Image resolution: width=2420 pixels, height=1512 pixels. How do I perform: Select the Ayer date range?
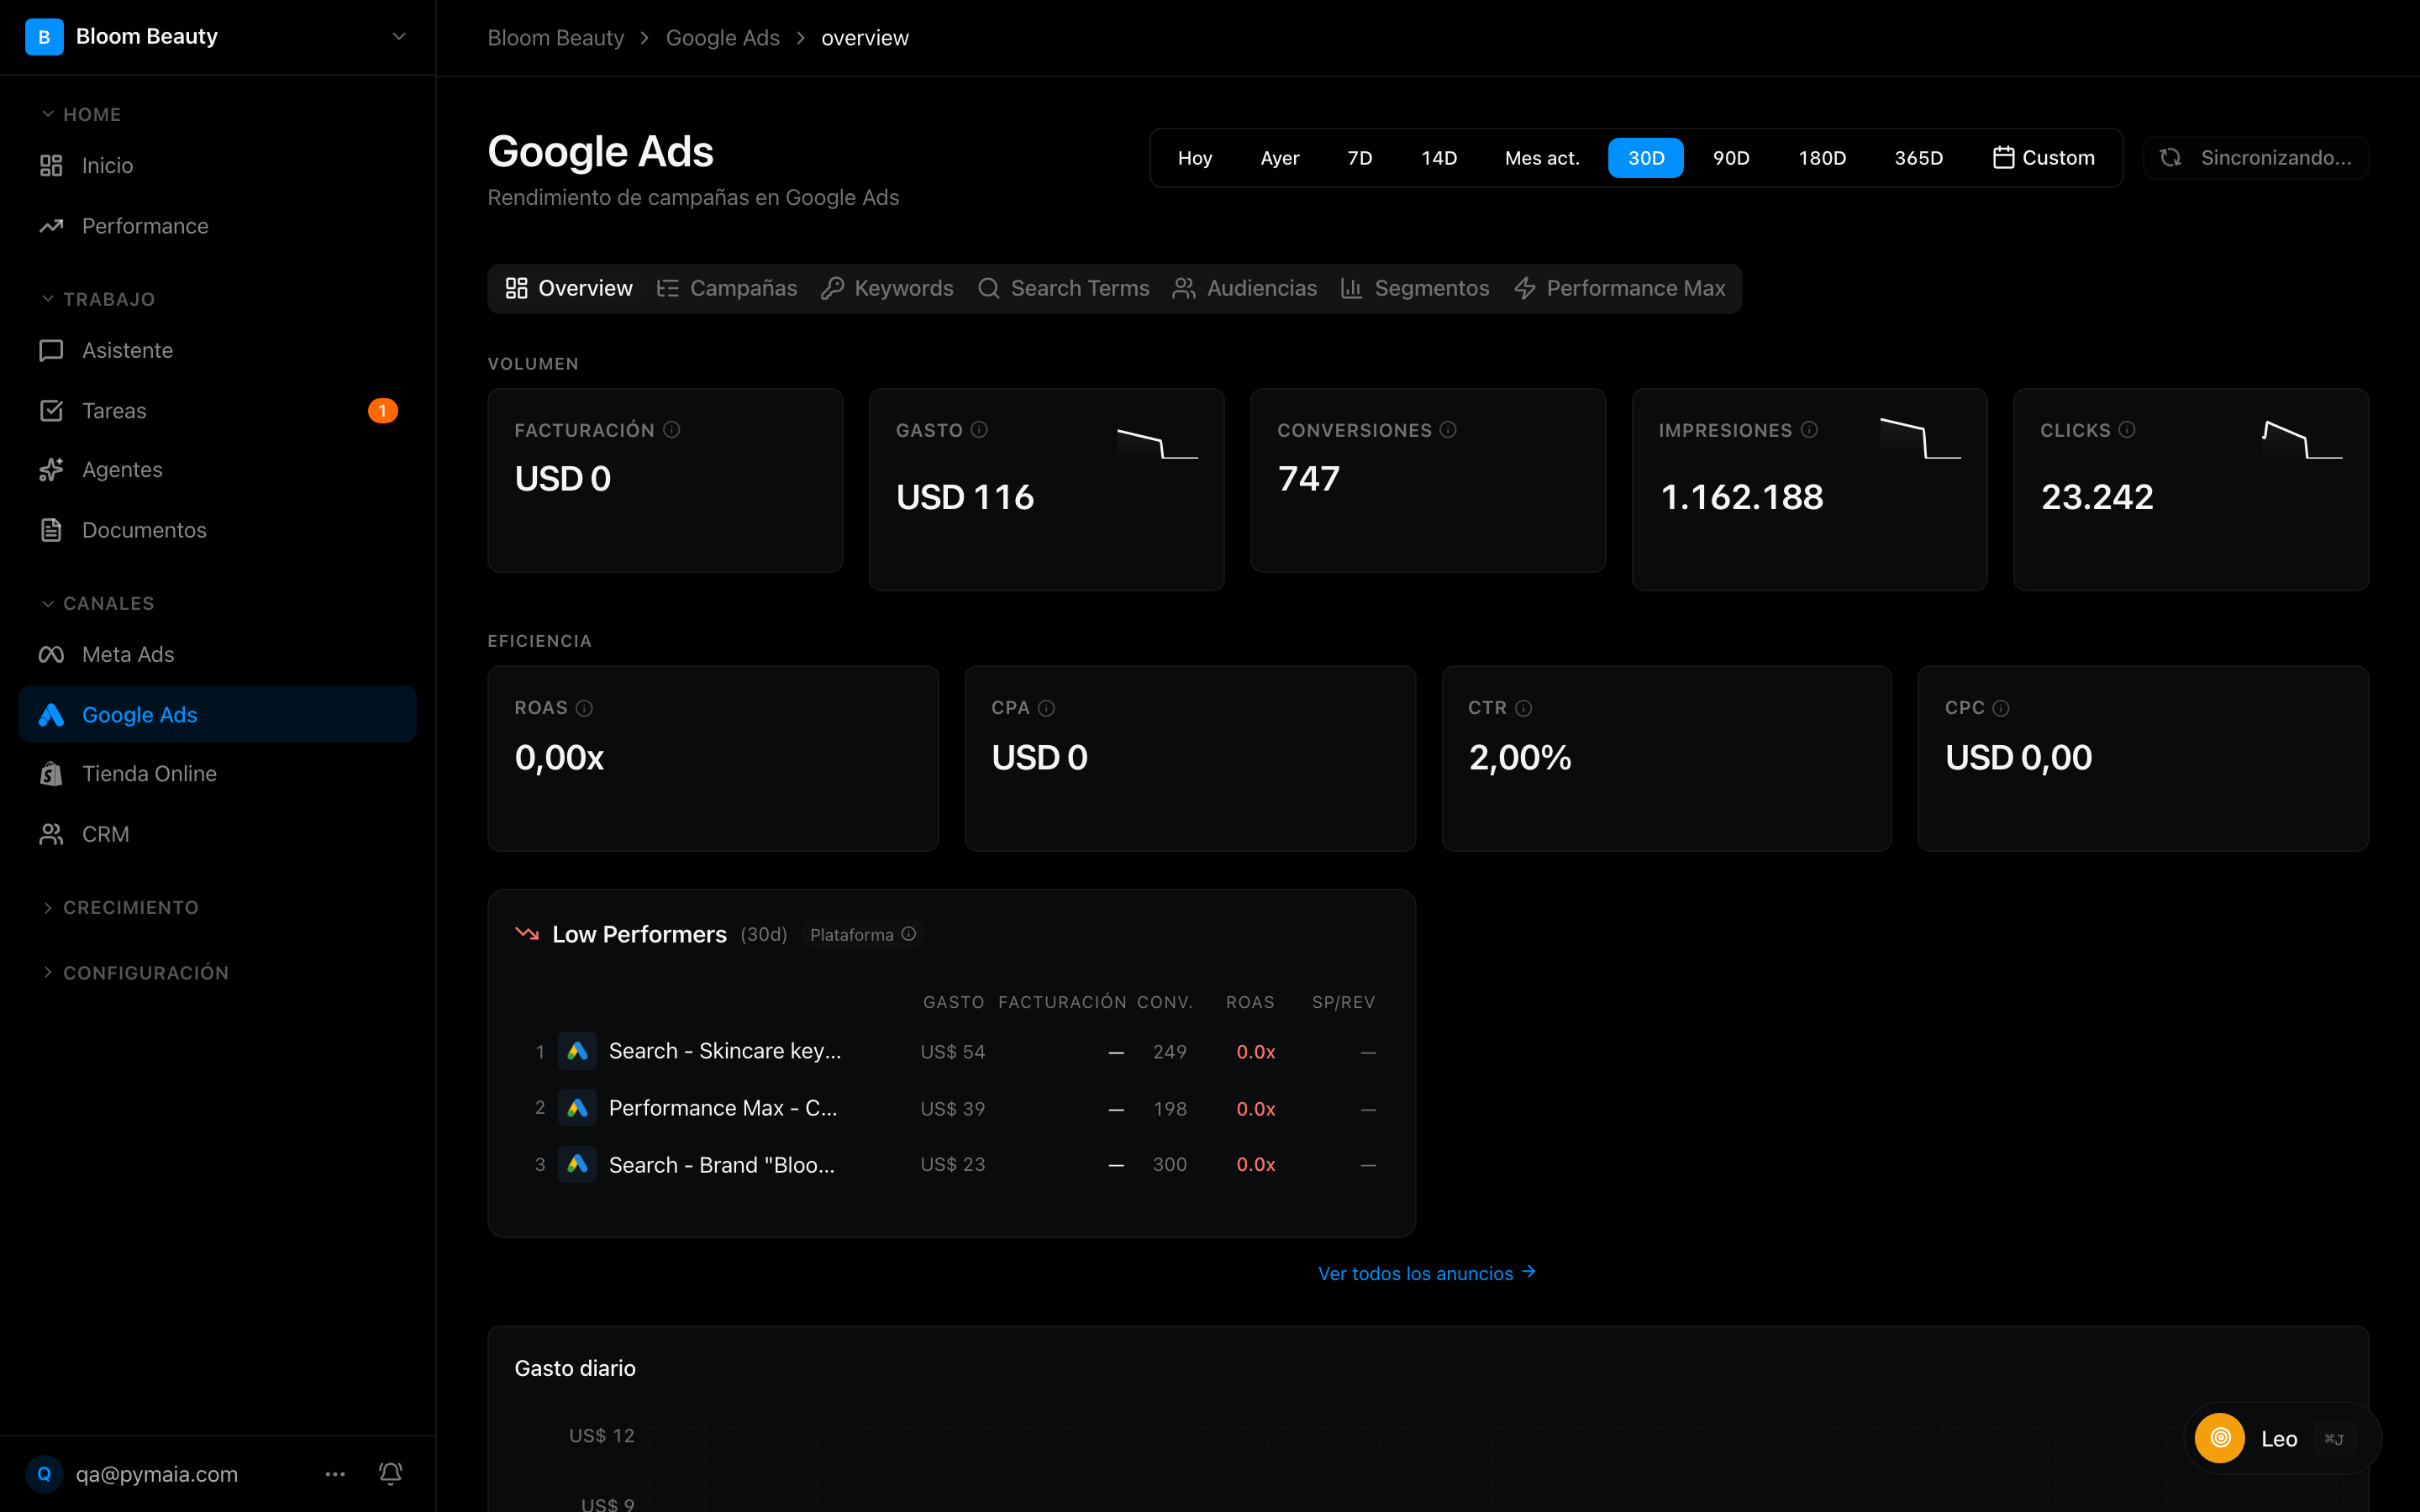click(x=1280, y=158)
